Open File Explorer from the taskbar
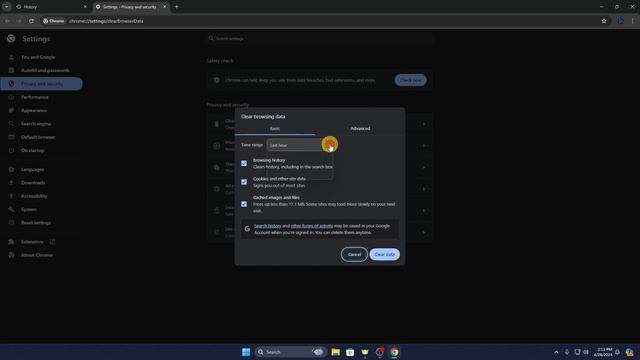This screenshot has height=360, width=640. click(335, 352)
